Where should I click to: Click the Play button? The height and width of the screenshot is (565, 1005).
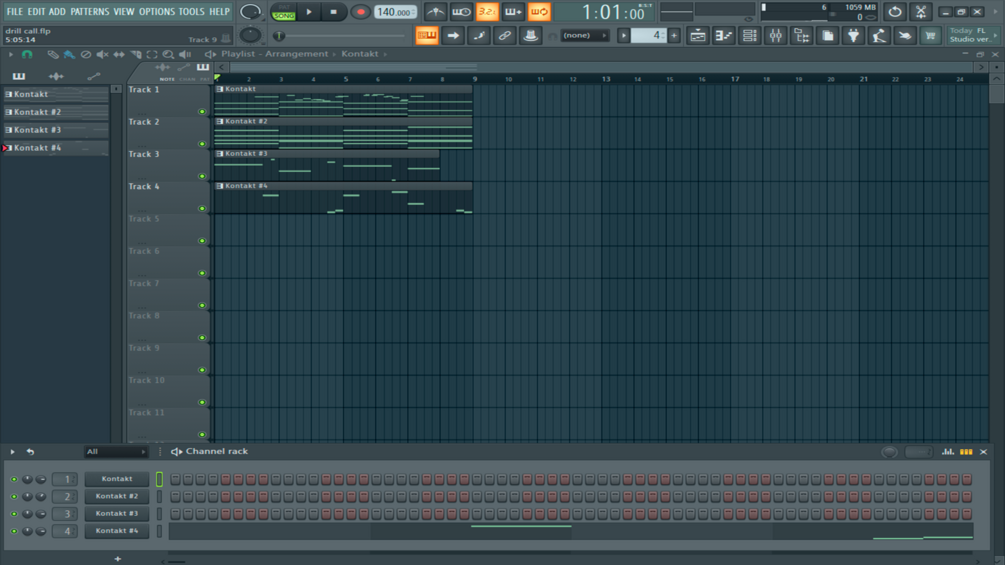[309, 12]
